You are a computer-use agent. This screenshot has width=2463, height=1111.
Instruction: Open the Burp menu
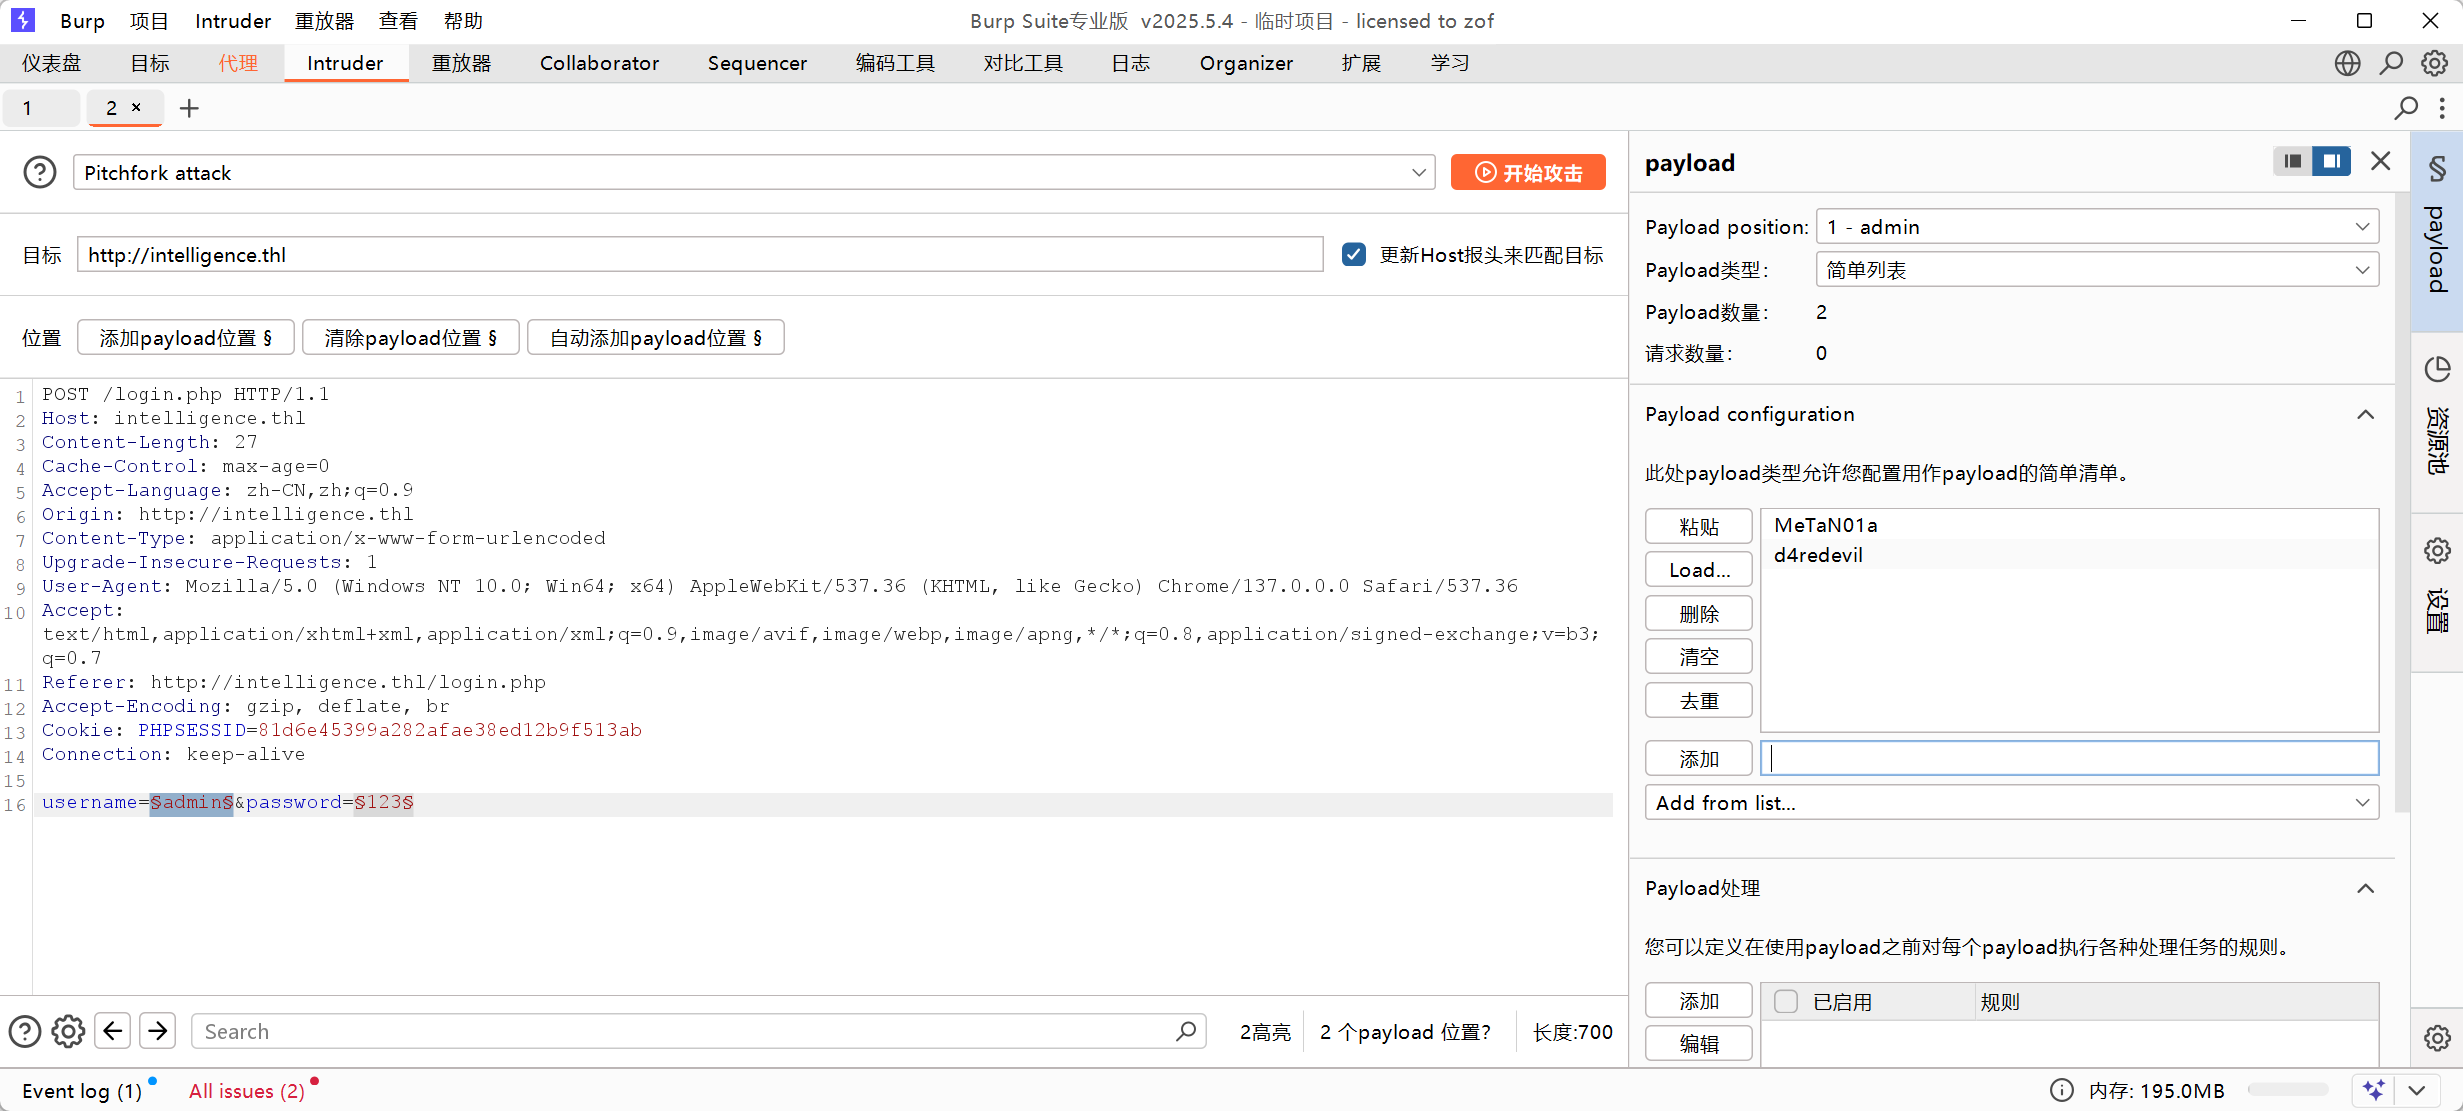coord(82,21)
